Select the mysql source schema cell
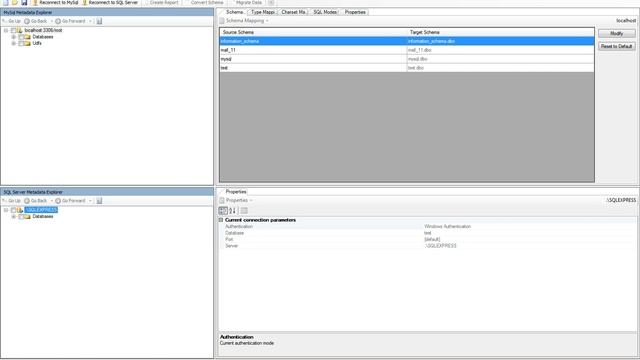Image resolution: width=640 pixels, height=360 pixels. tap(313, 59)
